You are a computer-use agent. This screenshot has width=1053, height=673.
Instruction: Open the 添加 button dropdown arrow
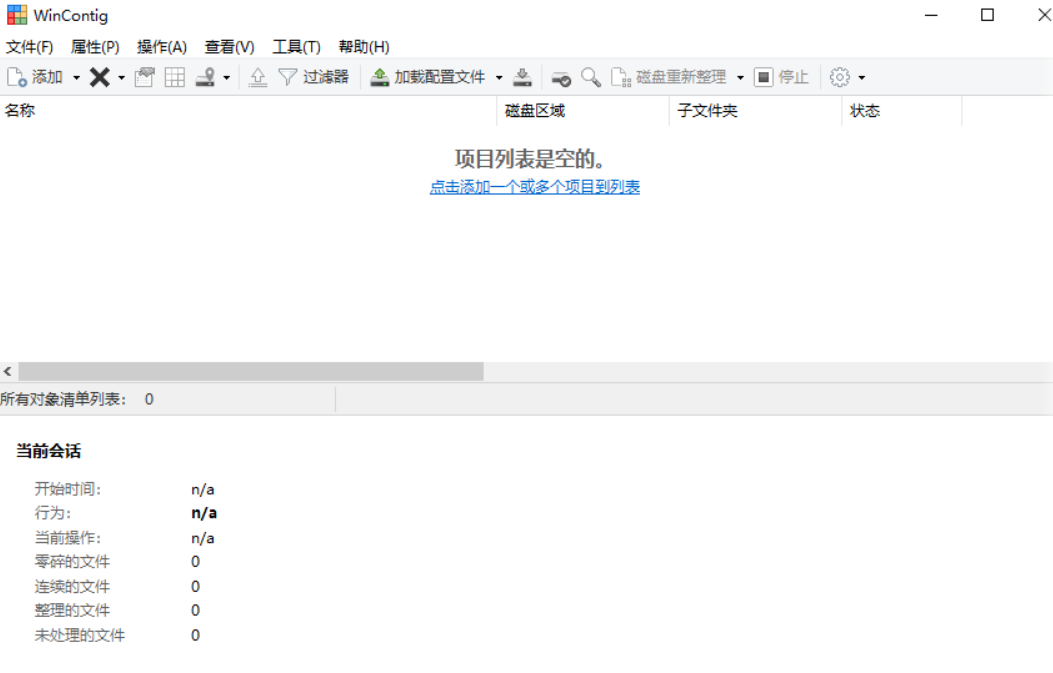pos(75,77)
